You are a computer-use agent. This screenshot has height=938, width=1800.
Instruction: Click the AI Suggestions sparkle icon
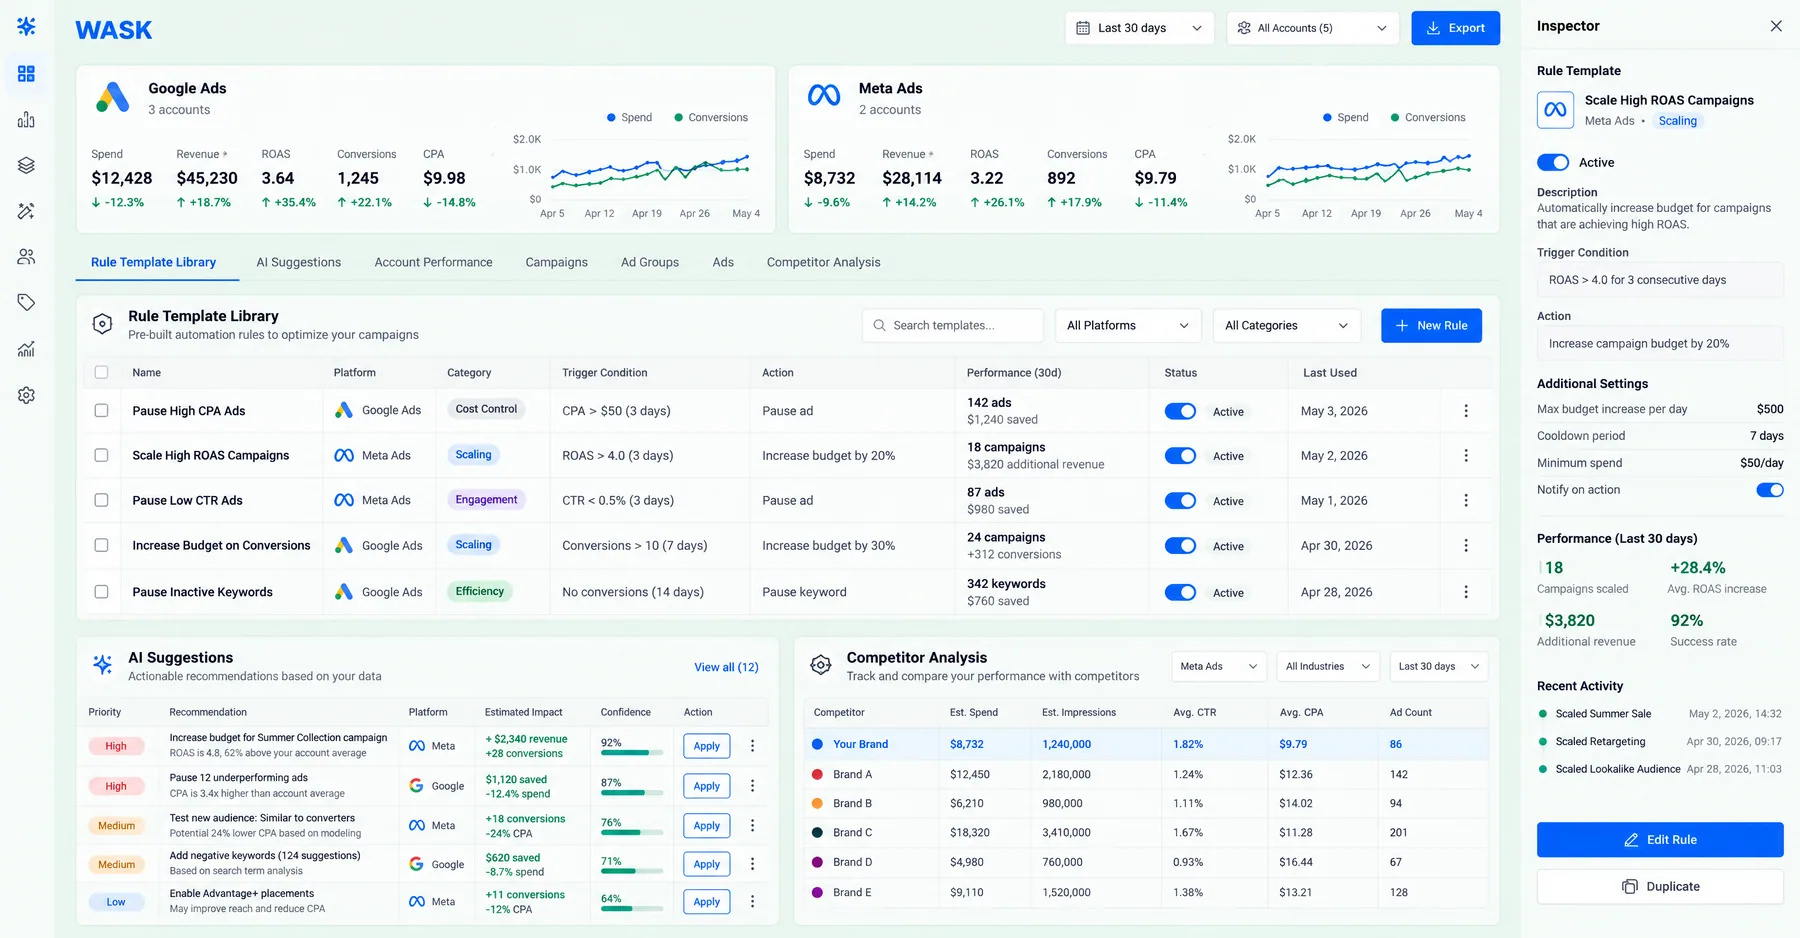coord(102,665)
